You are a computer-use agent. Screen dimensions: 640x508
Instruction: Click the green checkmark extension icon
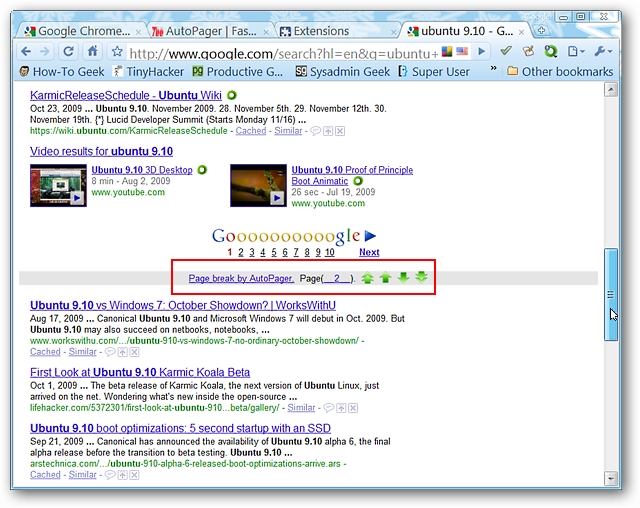click(x=506, y=51)
